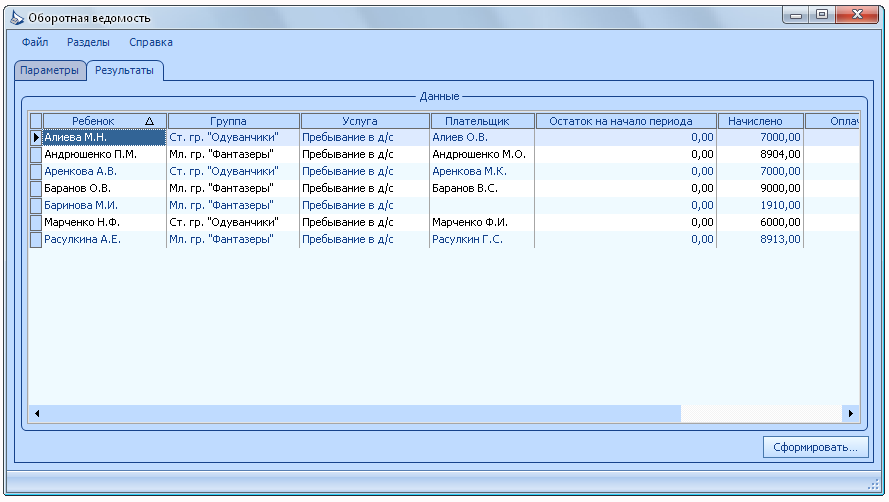Select the Расулкина А.Е. cell
The height and width of the screenshot is (502, 889).
(104, 239)
